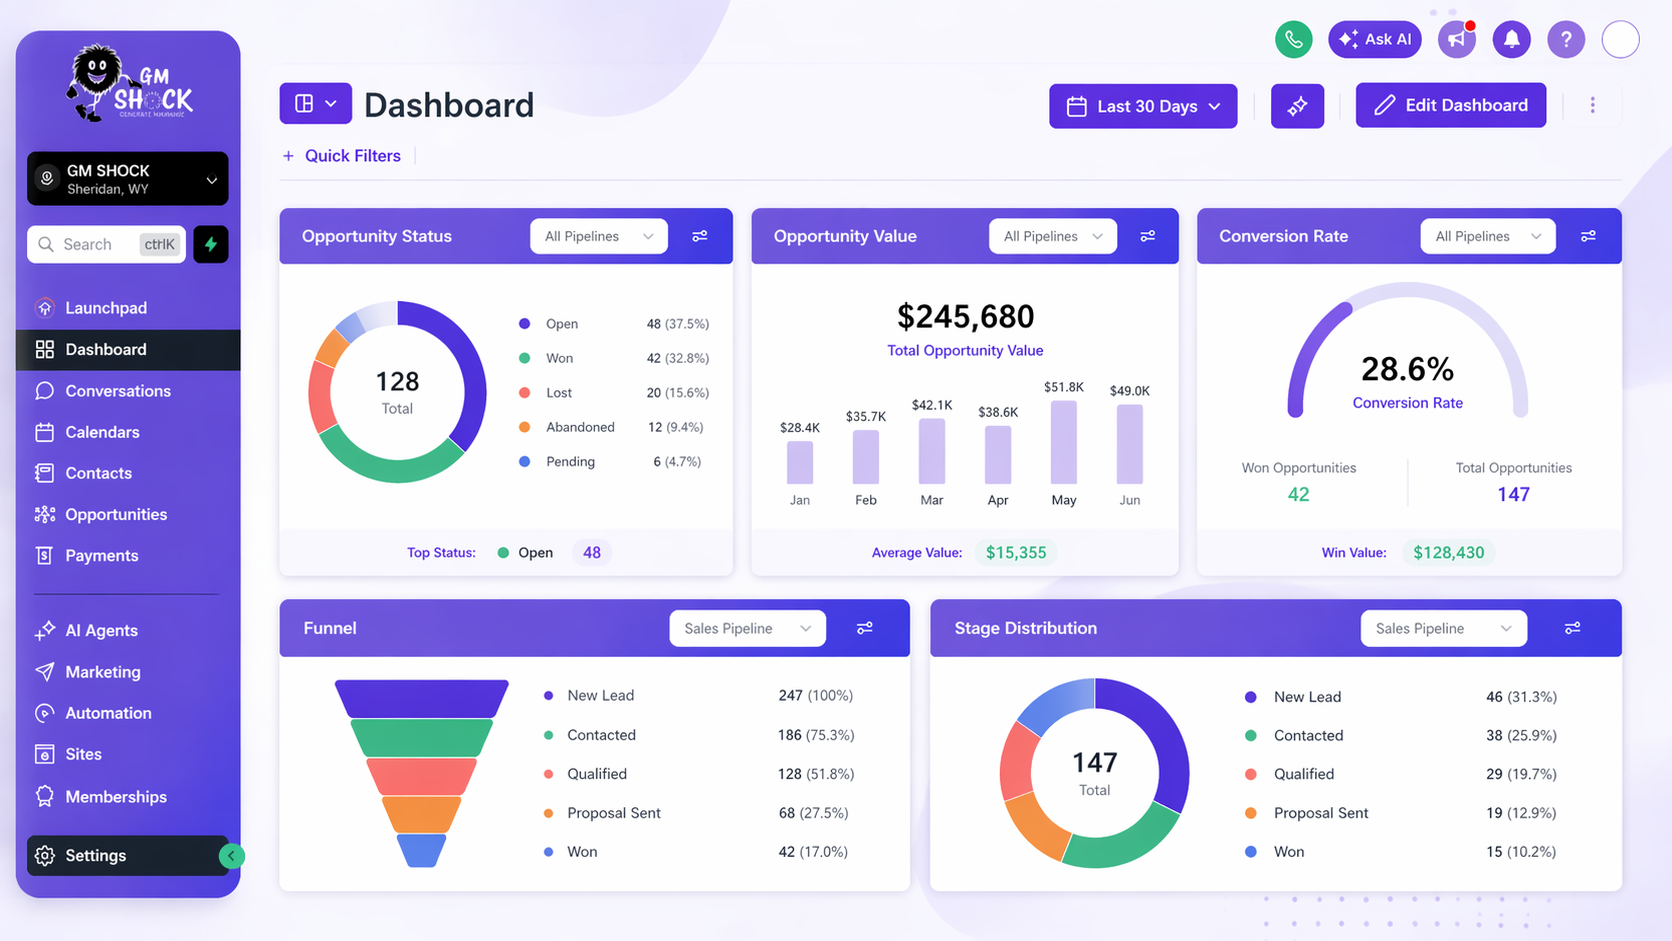This screenshot has width=1672, height=941.
Task: Click Edit Dashboard button
Action: (1450, 105)
